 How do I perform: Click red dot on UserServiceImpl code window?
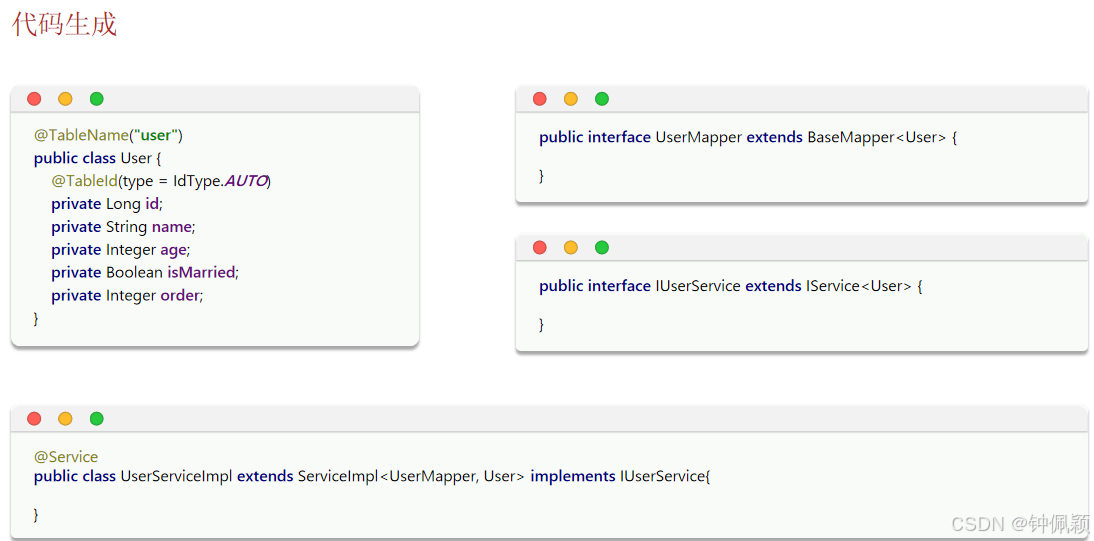pos(34,419)
